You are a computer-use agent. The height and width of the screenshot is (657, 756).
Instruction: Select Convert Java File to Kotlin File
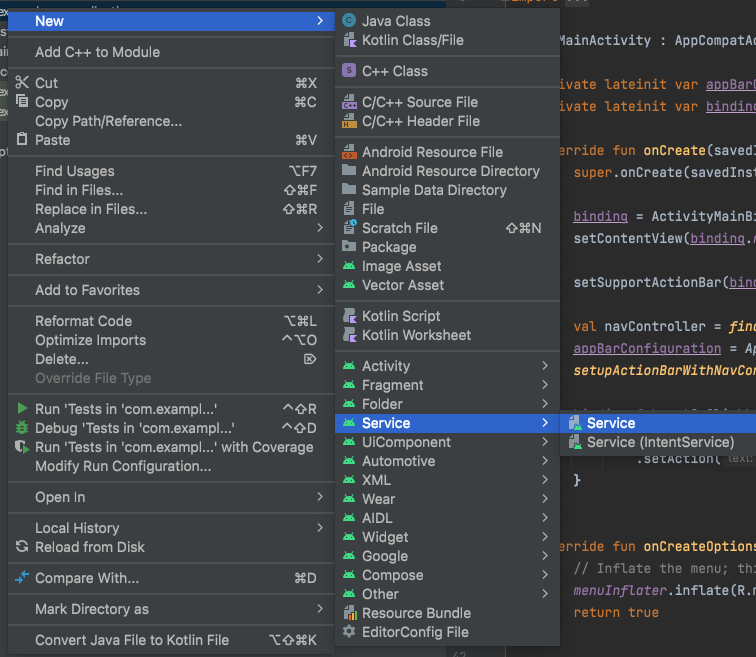(171, 640)
